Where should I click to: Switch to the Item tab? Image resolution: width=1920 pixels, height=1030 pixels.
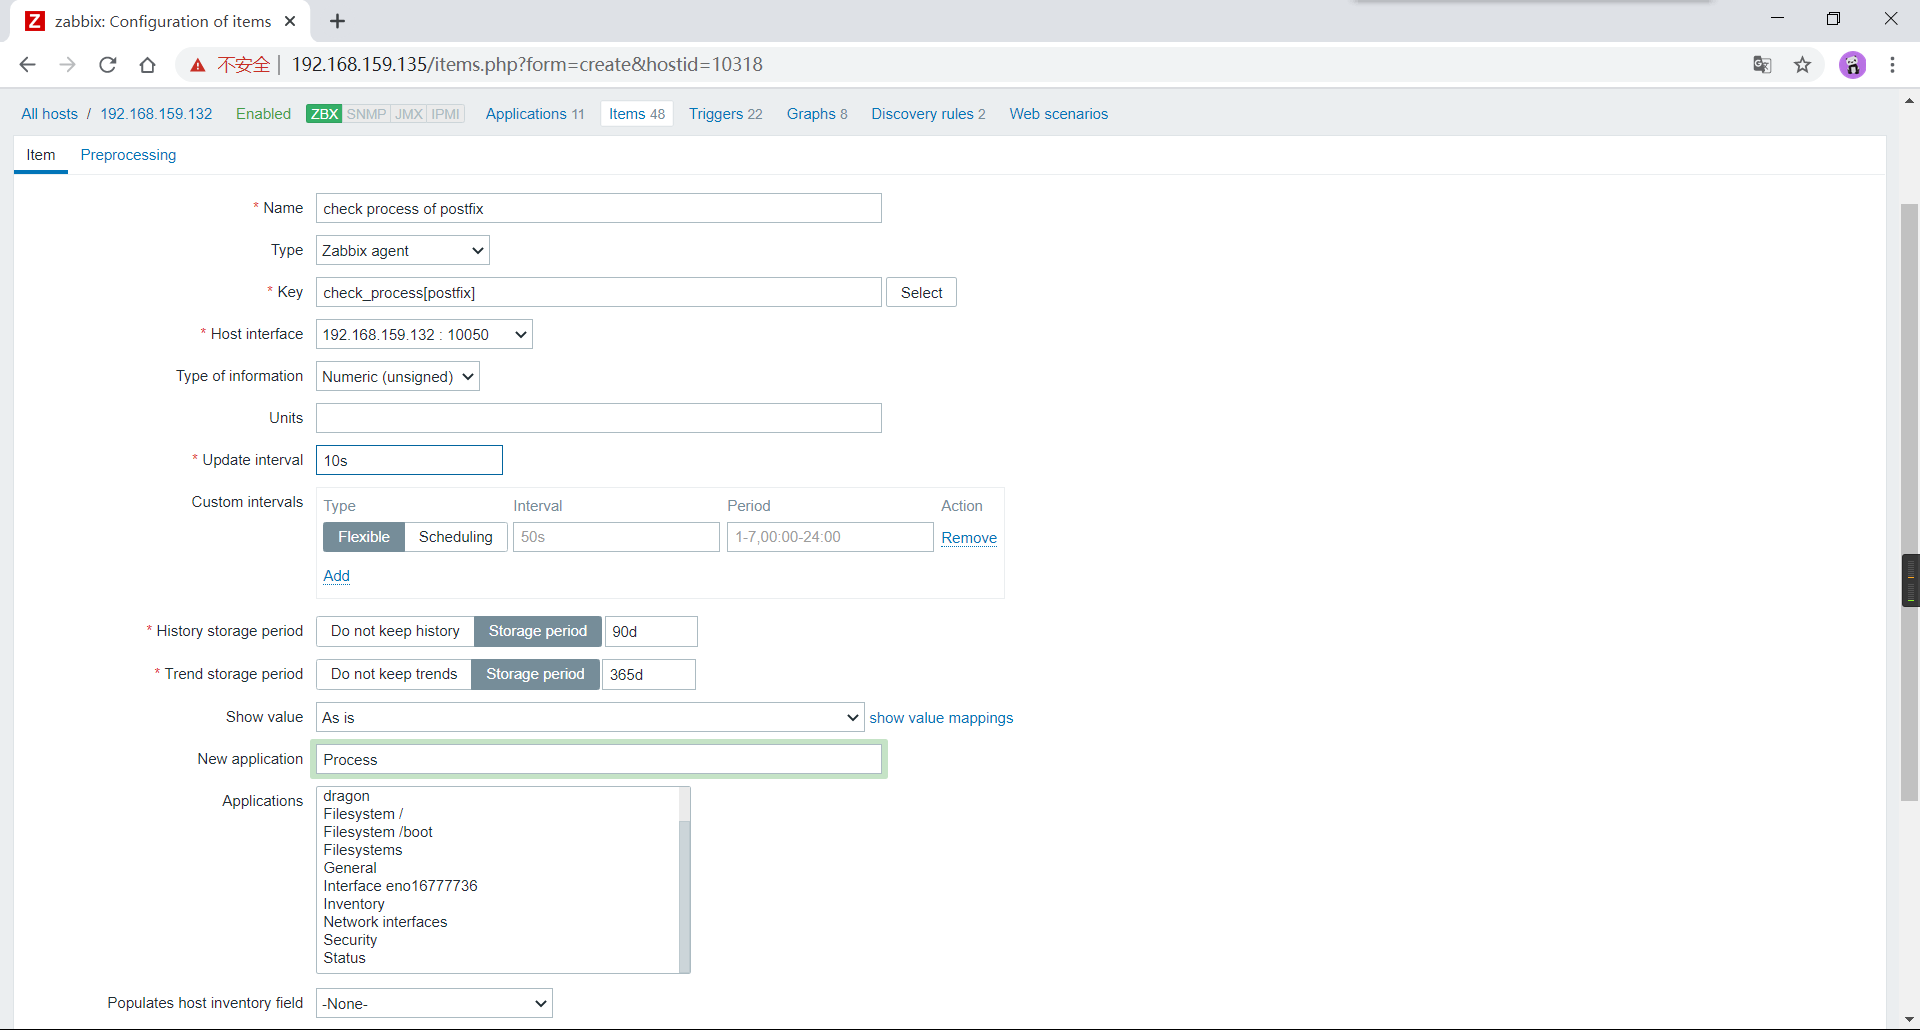pyautogui.click(x=41, y=155)
